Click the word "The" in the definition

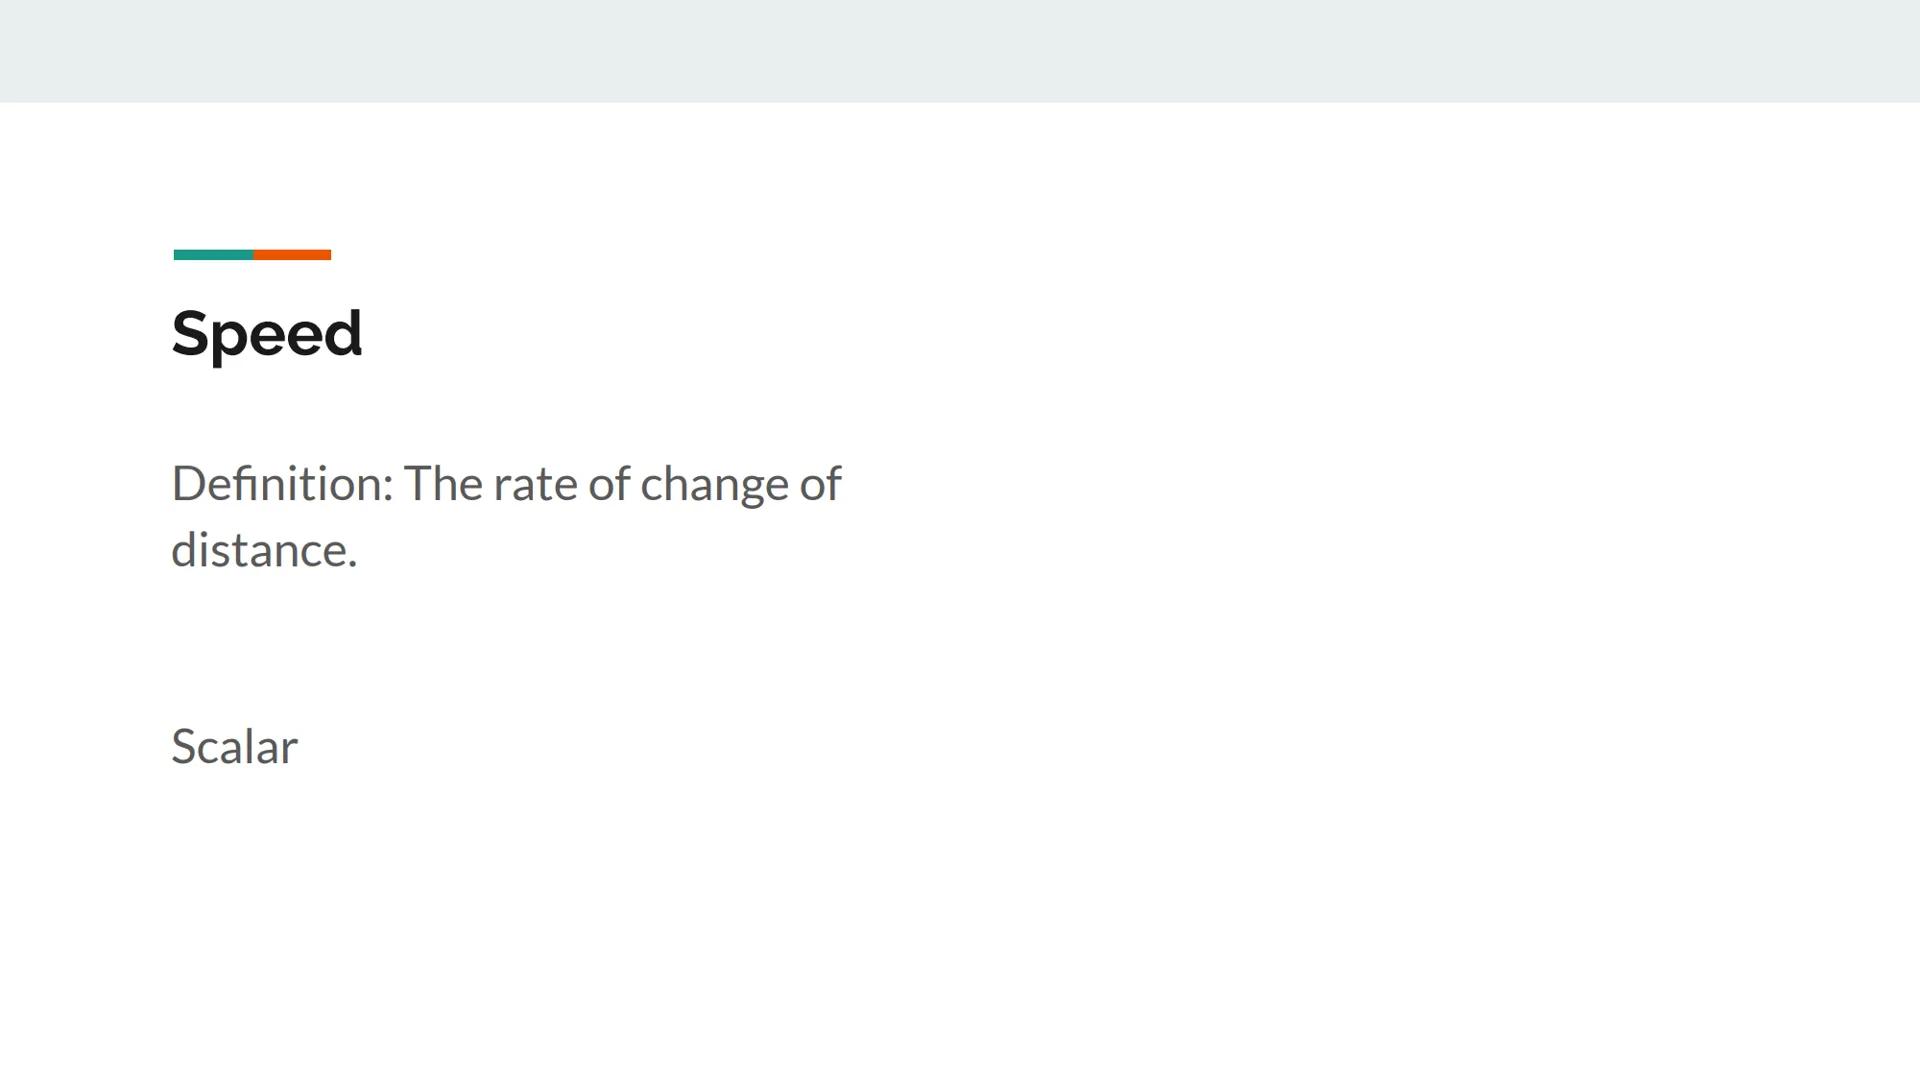[443, 484]
